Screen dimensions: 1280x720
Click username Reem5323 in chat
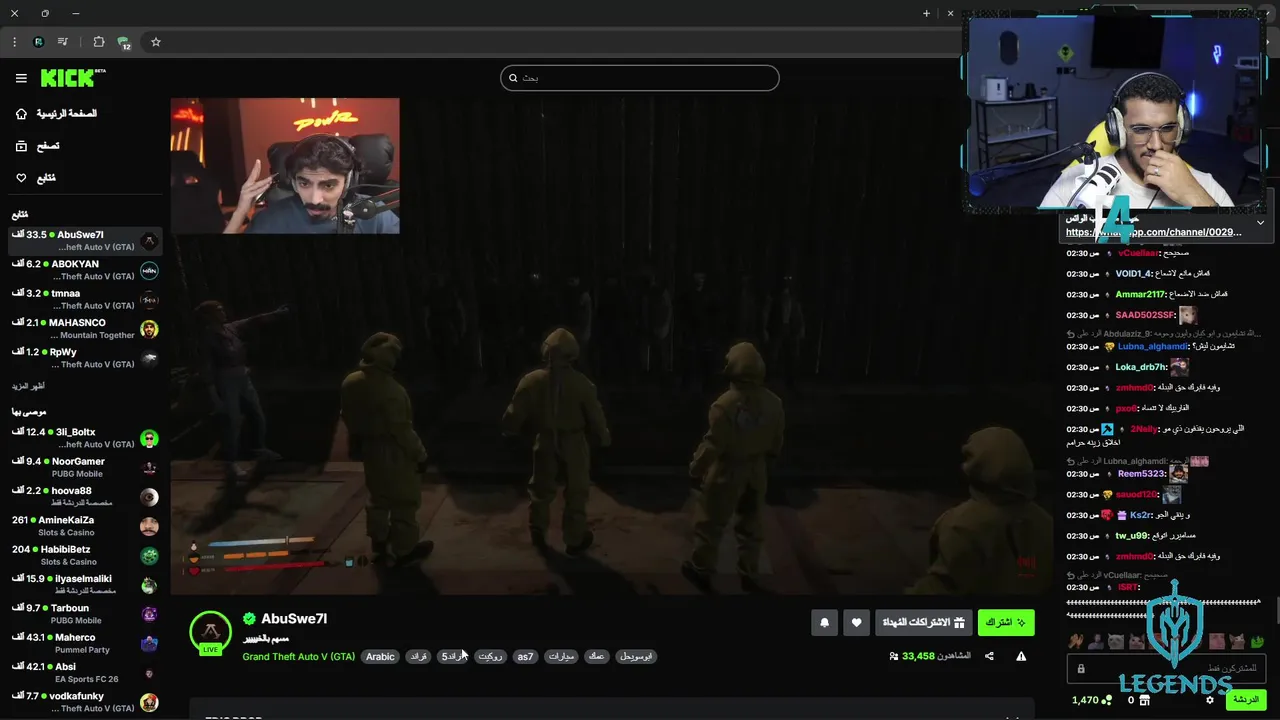[1141, 474]
